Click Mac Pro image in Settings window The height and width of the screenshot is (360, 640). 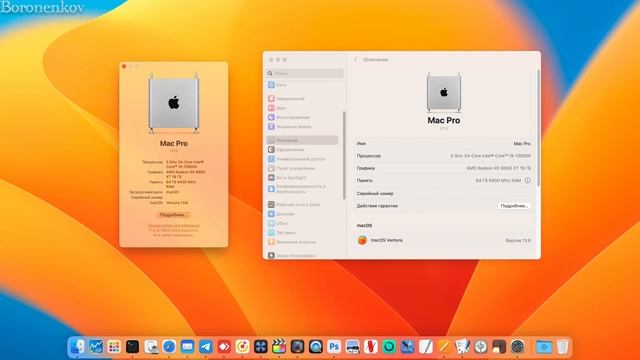pos(444,93)
